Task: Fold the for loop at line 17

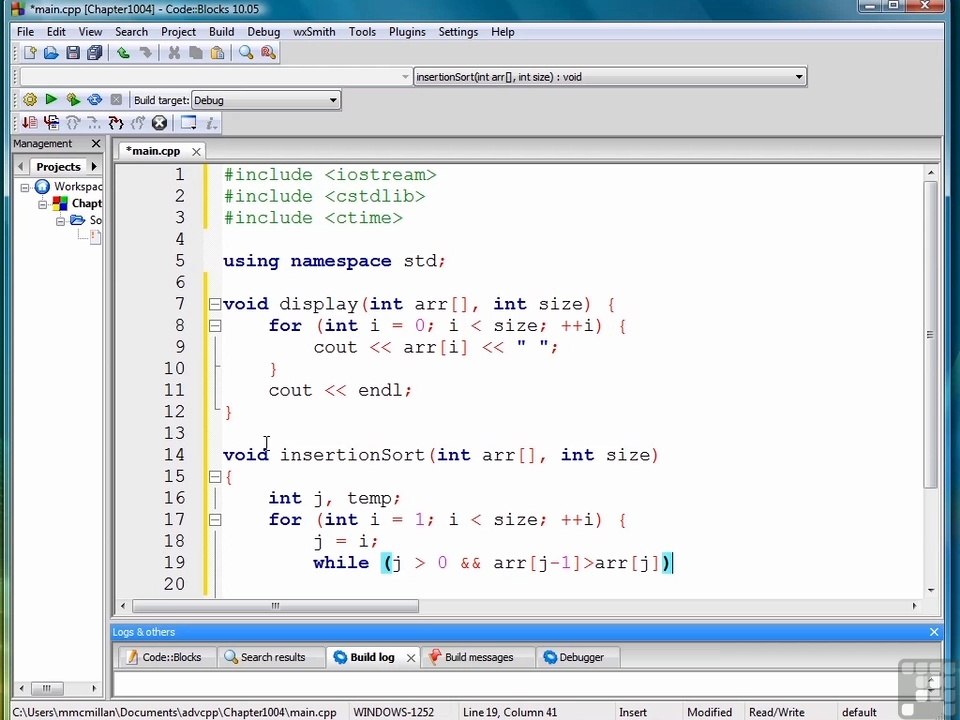Action: pos(215,520)
